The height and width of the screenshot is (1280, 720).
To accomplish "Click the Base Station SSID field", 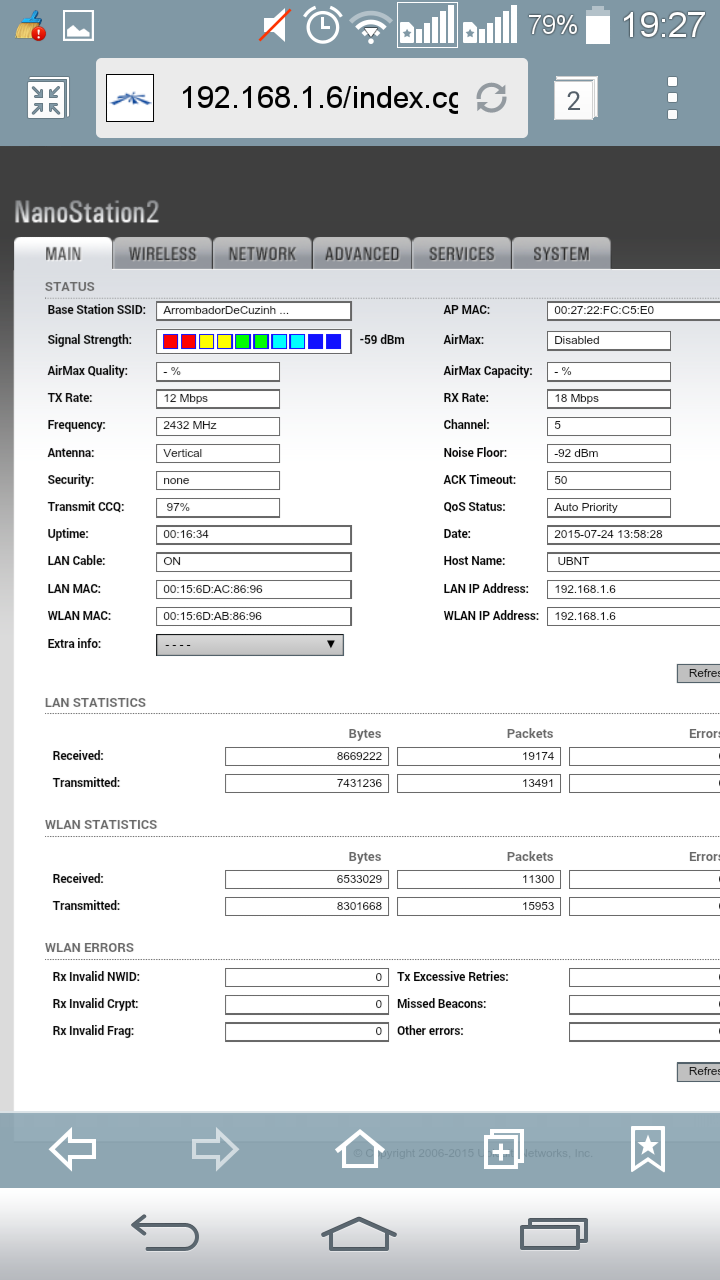I will tap(254, 311).
